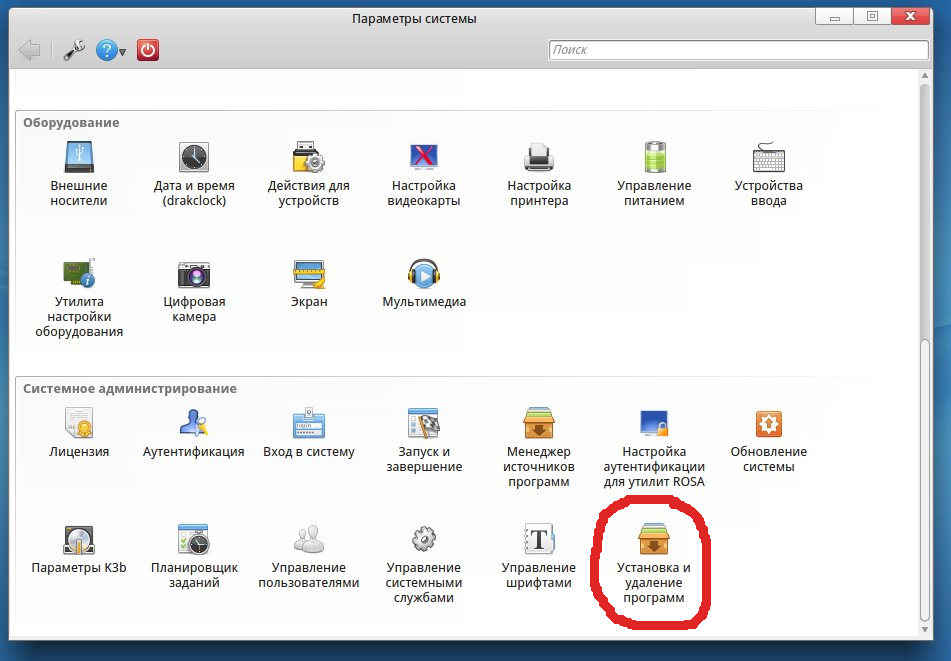
Task: Open Multimedia (Мультимедиа) settings
Action: point(424,284)
